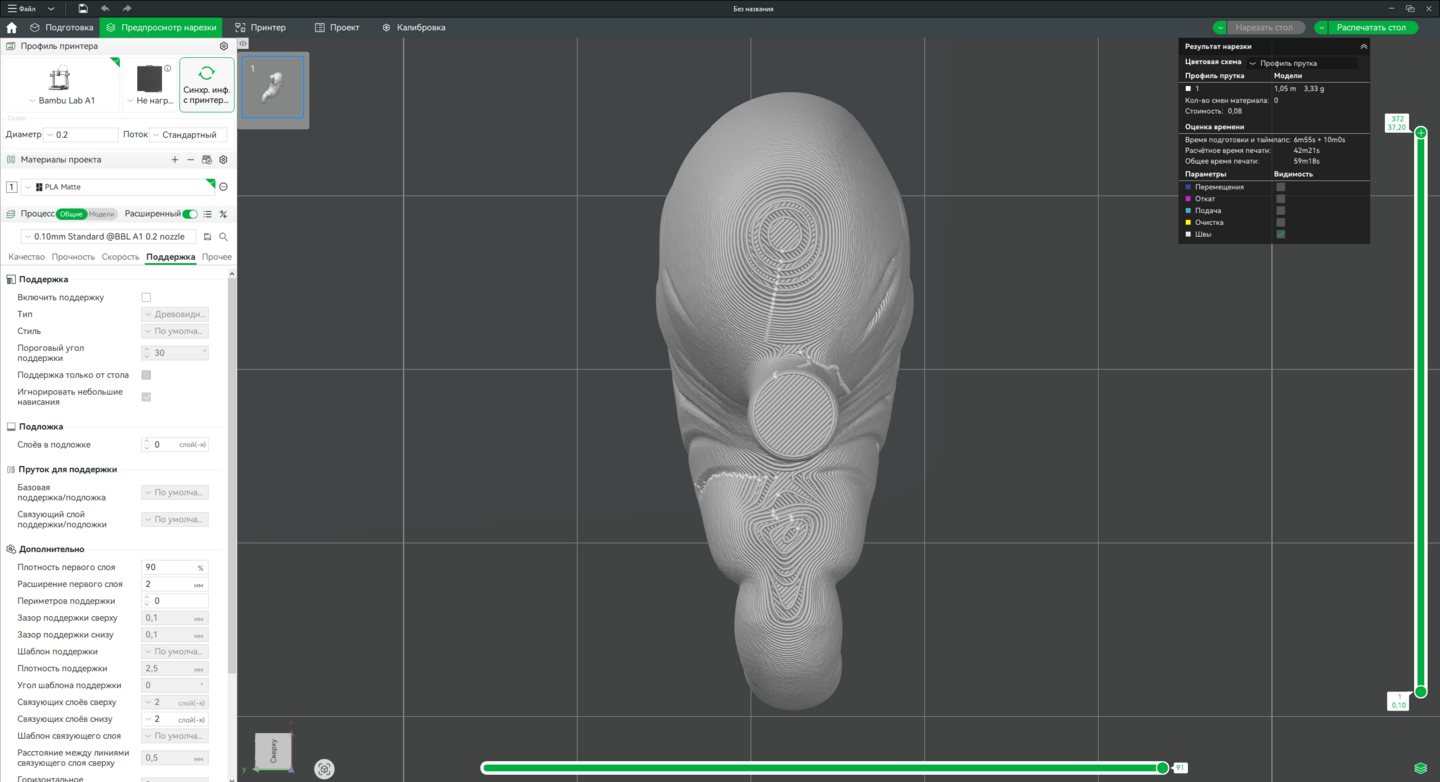Open the dropdown arrow beside Распечатать стол
Screen dimensions: 1440x782
(1322, 28)
